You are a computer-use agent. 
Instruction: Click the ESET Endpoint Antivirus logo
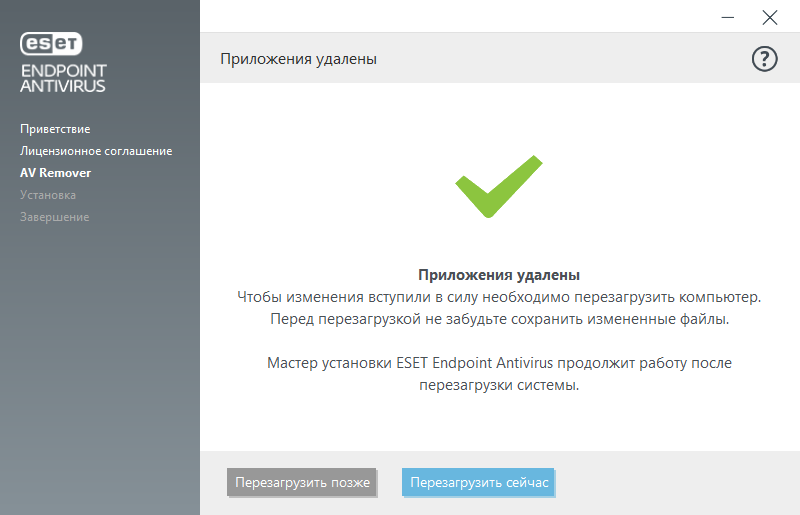tap(63, 62)
